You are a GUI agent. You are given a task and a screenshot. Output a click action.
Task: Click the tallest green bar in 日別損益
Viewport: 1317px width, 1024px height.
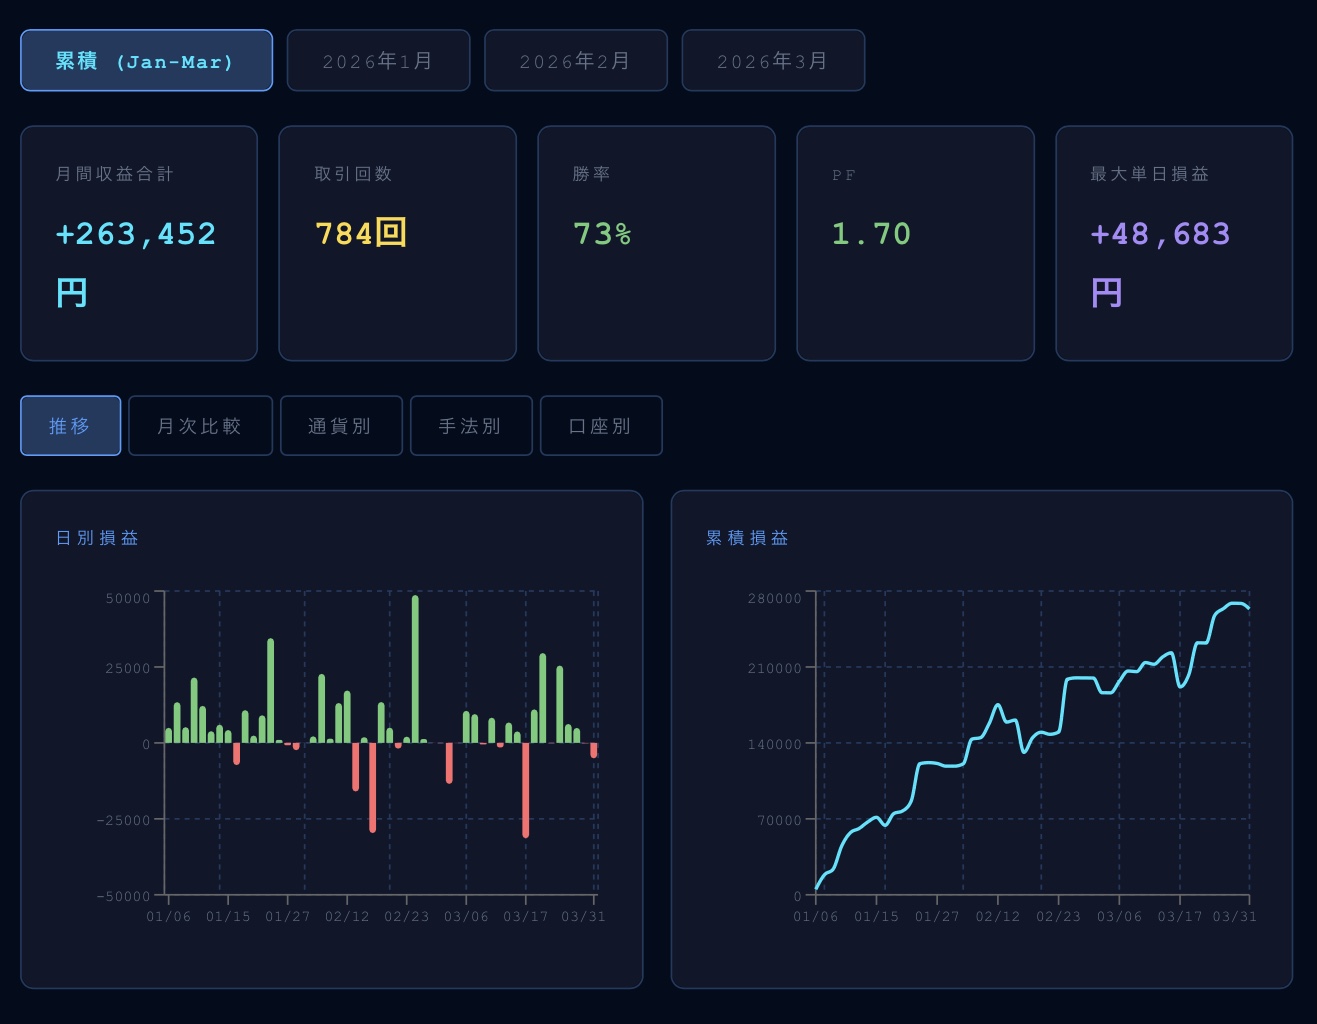pos(415,668)
